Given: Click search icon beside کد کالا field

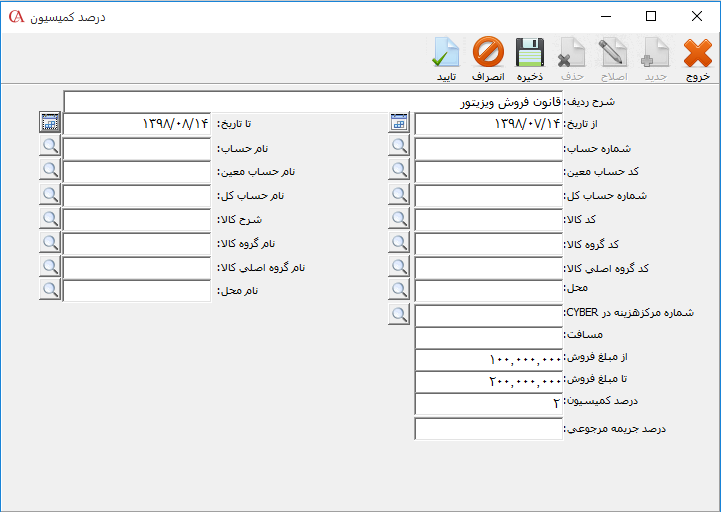Looking at the screenshot, I should (x=399, y=219).
